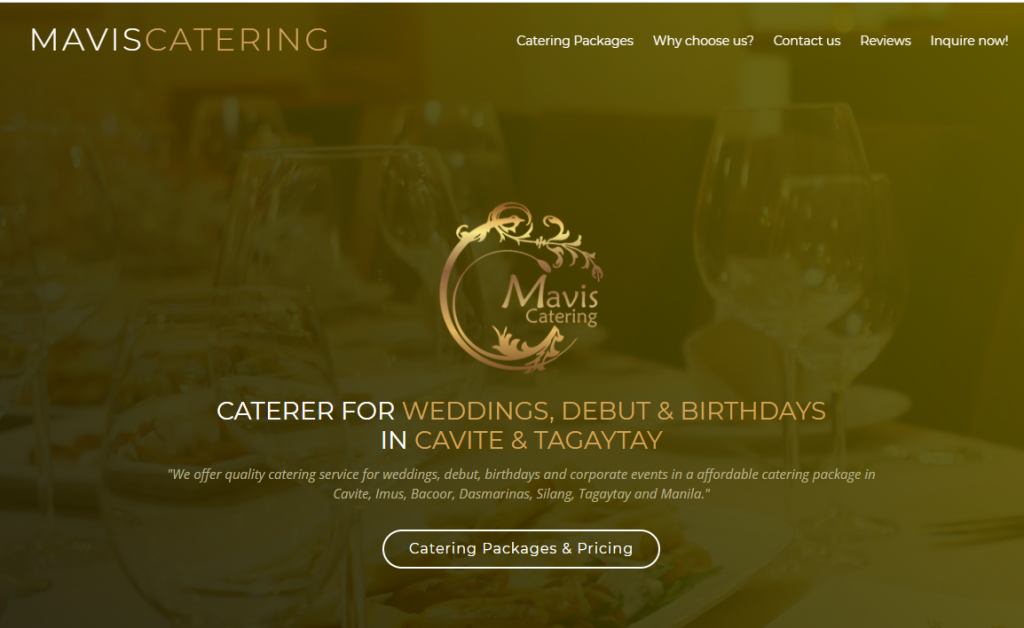The height and width of the screenshot is (628, 1024).
Task: Click the small Catering text inside emblem
Action: click(x=561, y=317)
